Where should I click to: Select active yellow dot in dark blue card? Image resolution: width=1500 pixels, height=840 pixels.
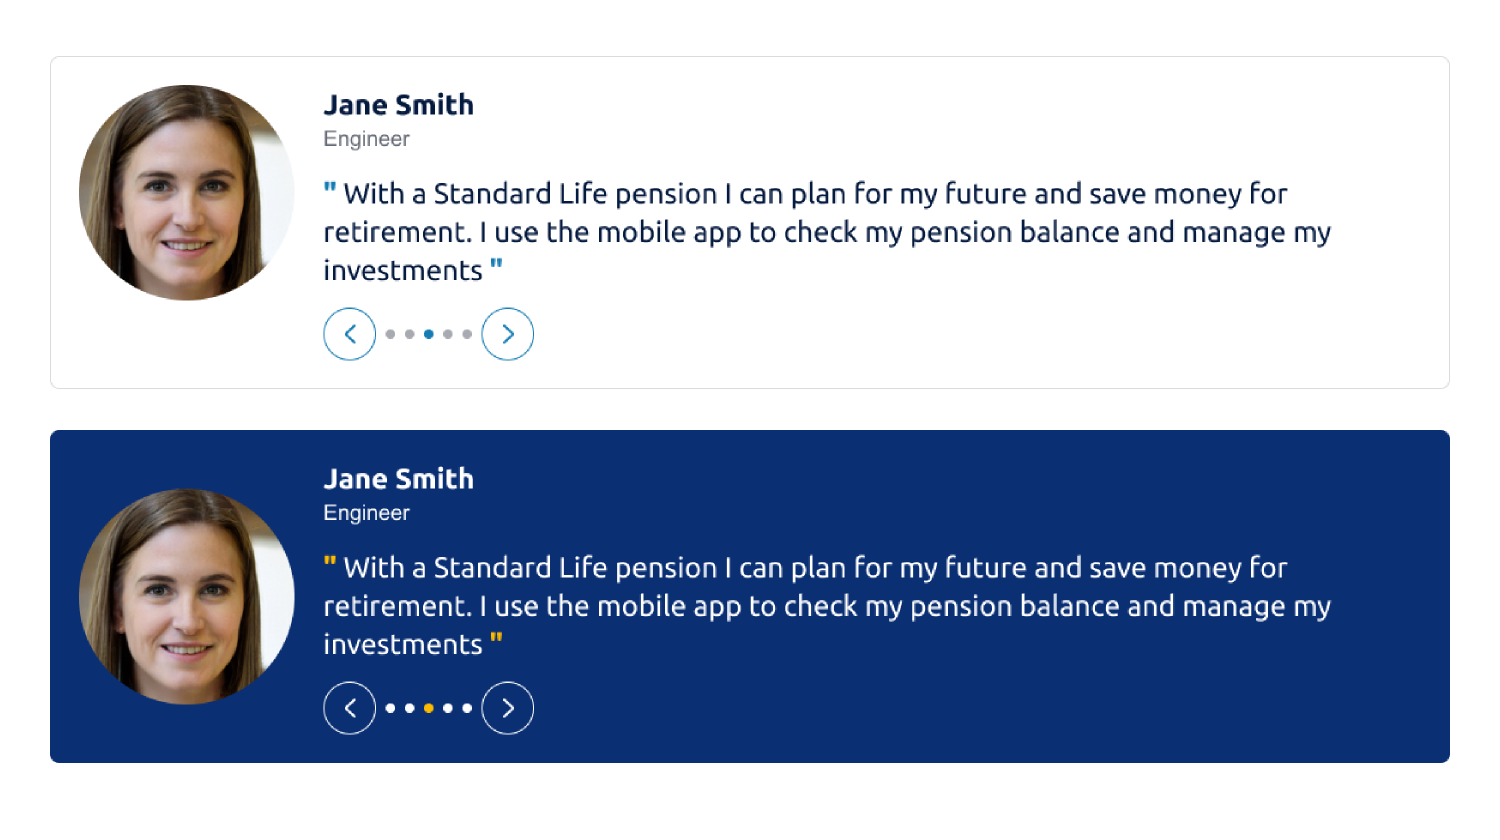pos(429,708)
